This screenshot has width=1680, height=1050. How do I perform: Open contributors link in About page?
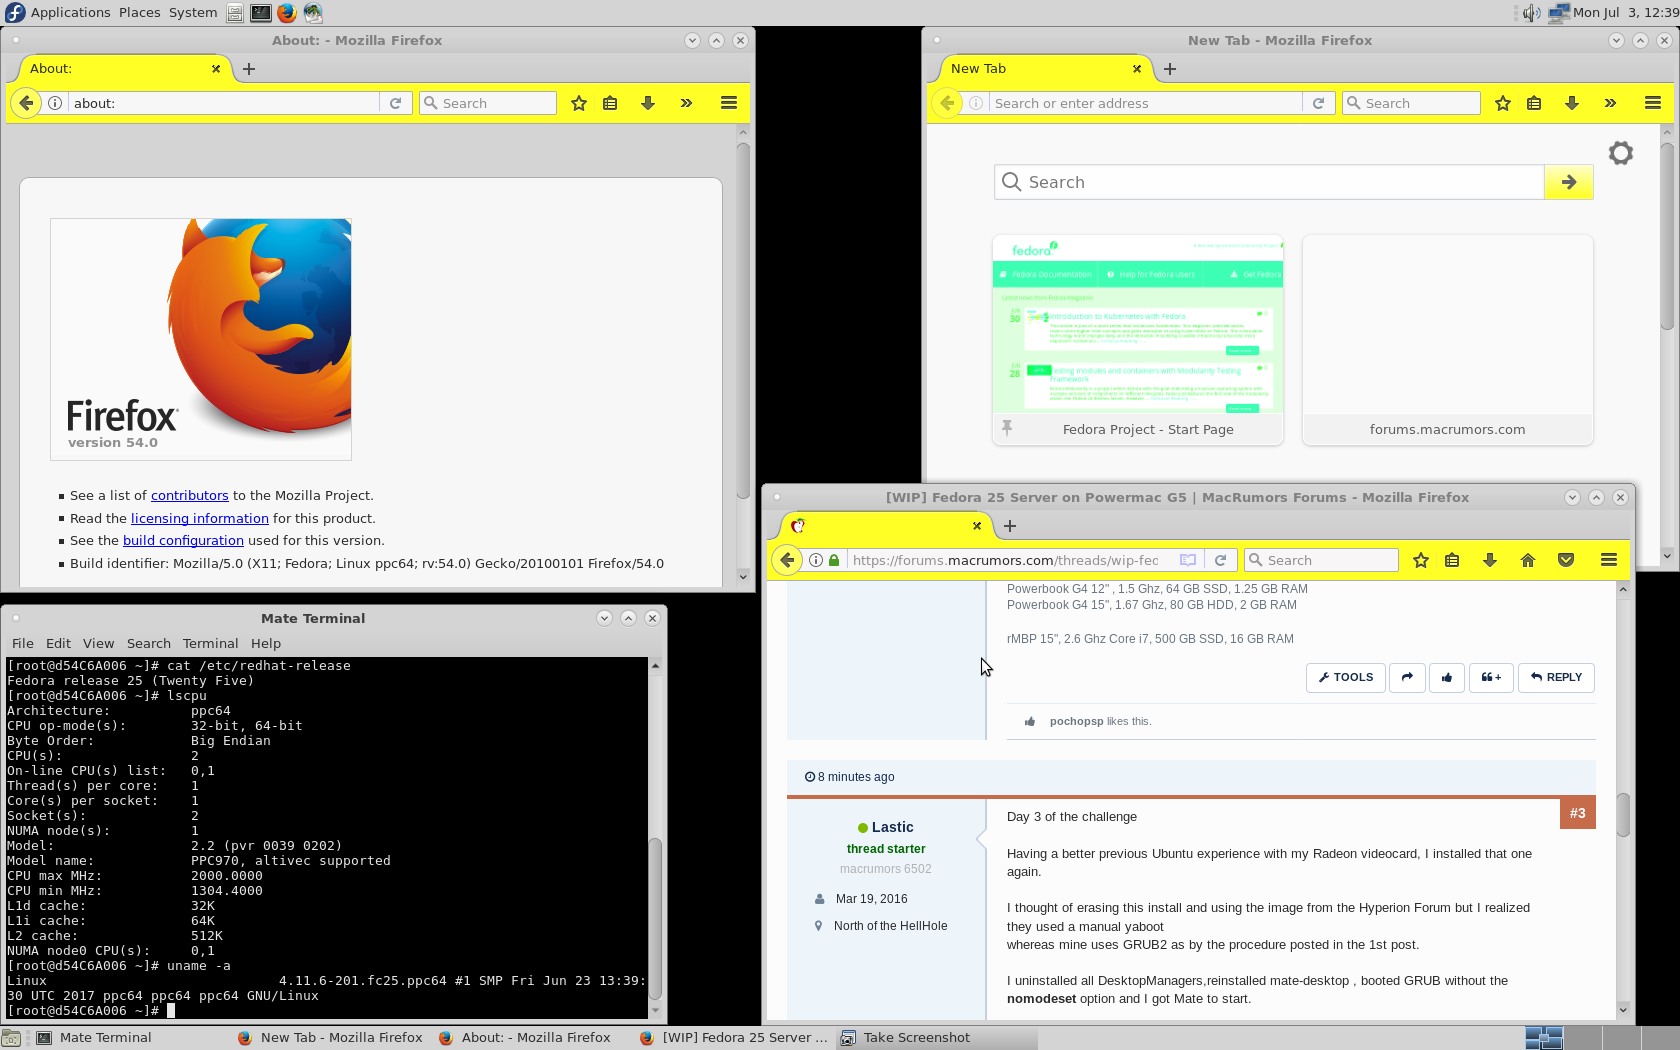[190, 495]
